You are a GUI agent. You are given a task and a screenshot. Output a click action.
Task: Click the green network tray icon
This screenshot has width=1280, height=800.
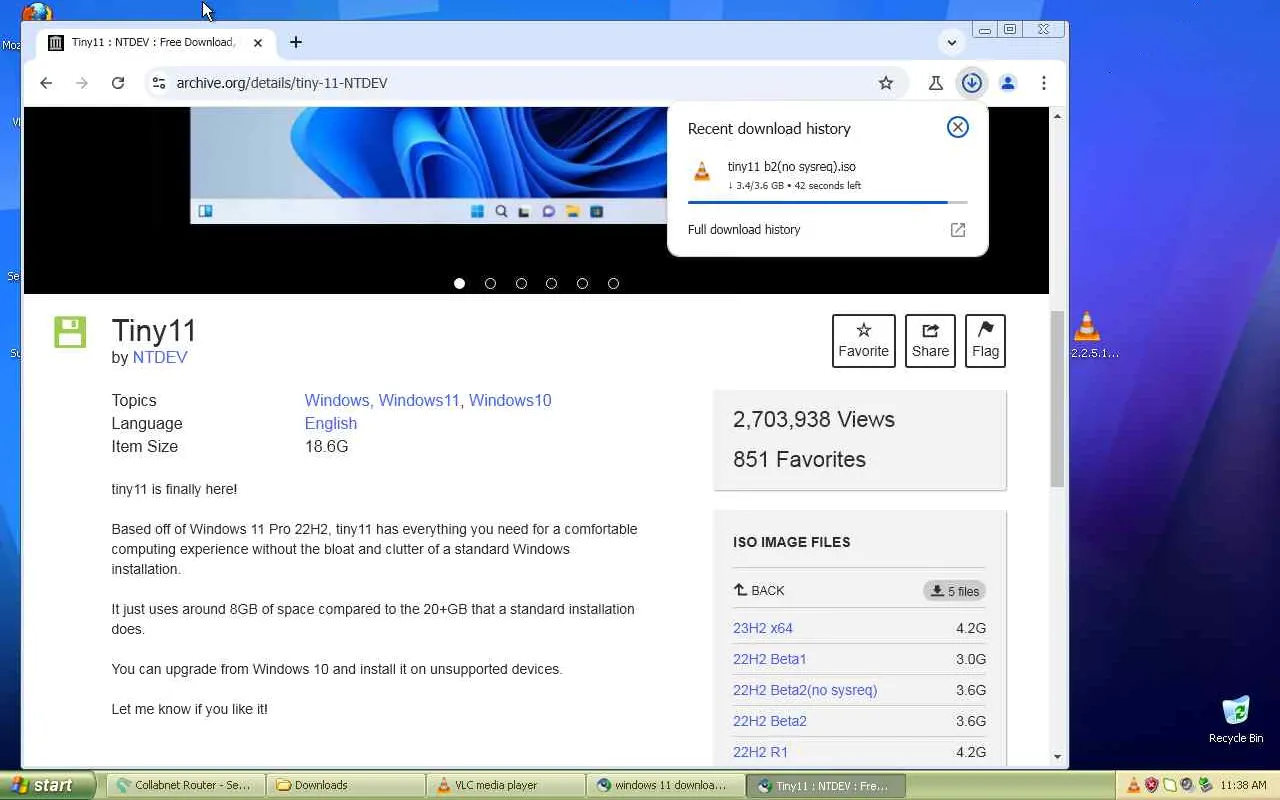[x=1206, y=785]
